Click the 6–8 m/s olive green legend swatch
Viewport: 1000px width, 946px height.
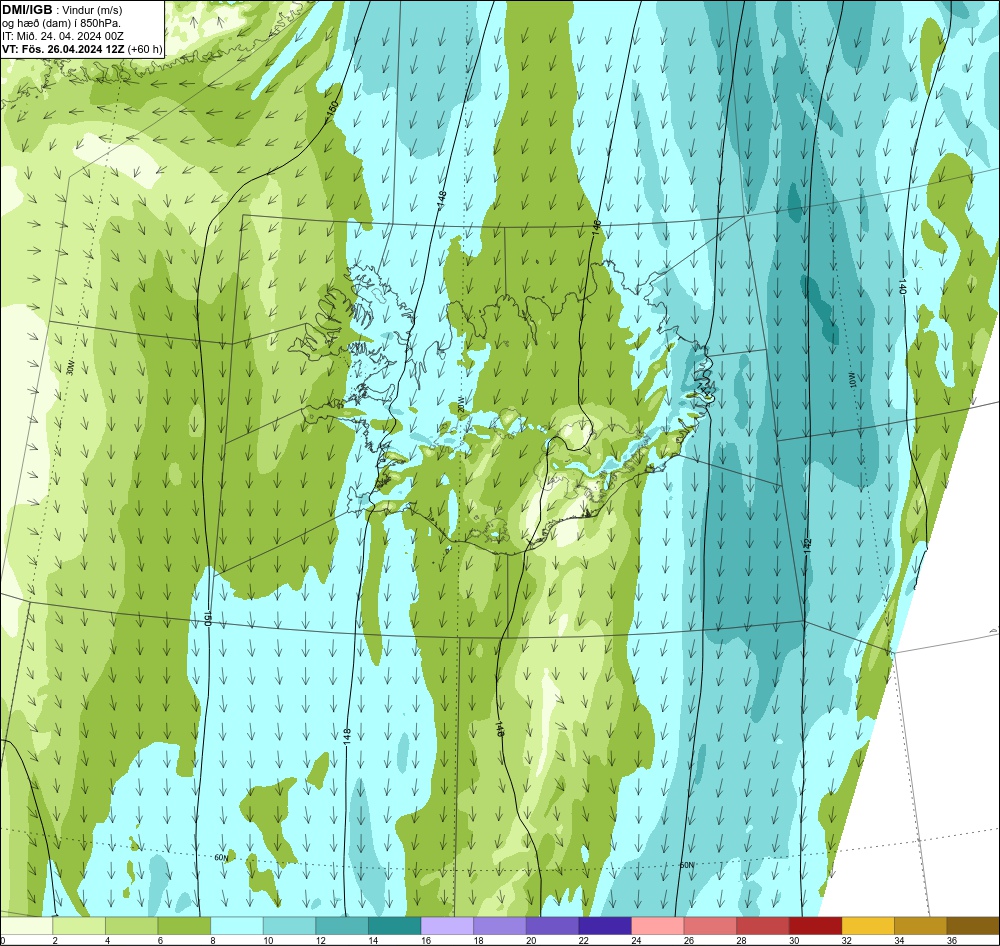coord(184,926)
